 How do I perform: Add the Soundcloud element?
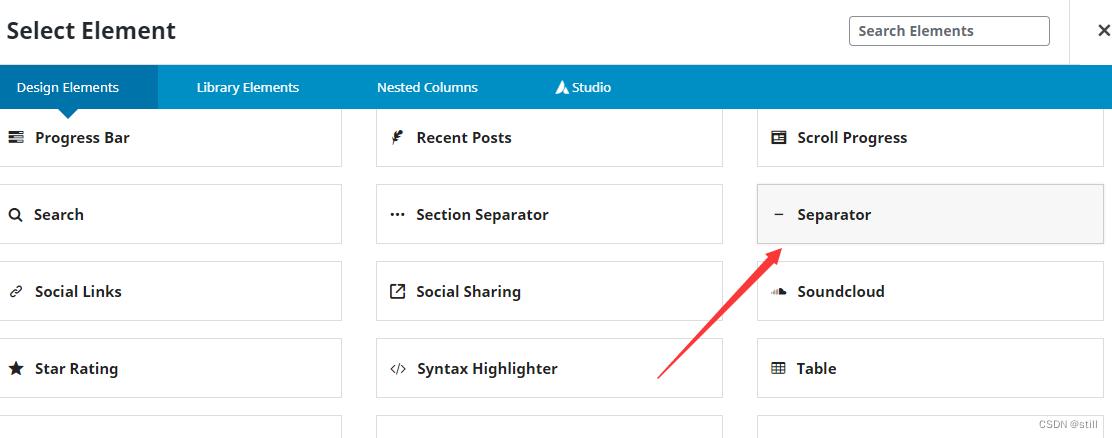[930, 291]
